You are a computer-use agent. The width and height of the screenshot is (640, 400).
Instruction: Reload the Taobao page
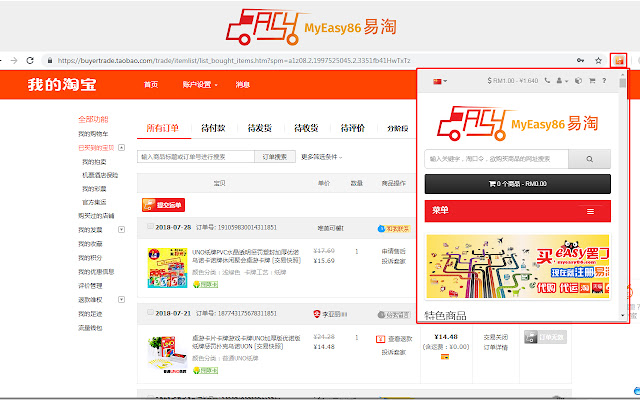[30, 60]
